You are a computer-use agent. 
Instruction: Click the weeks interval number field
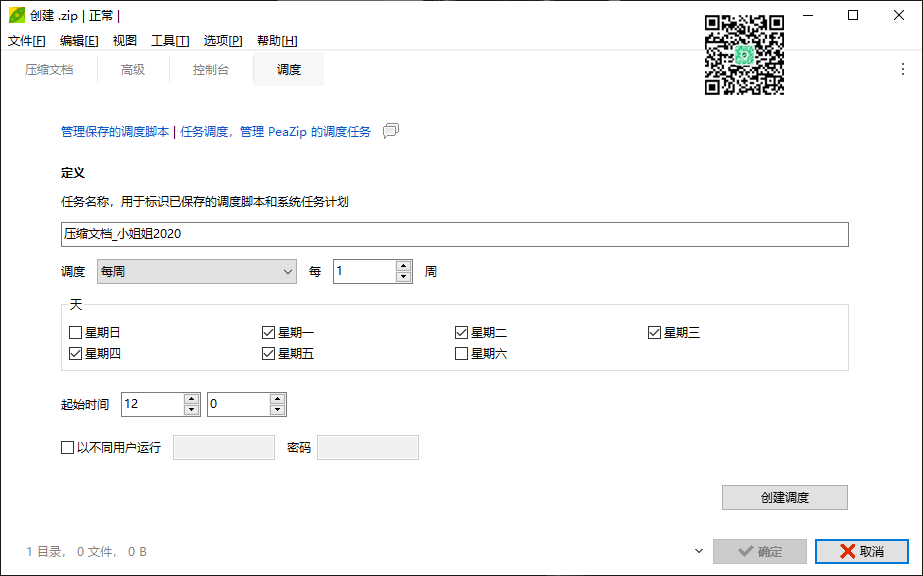coord(365,271)
